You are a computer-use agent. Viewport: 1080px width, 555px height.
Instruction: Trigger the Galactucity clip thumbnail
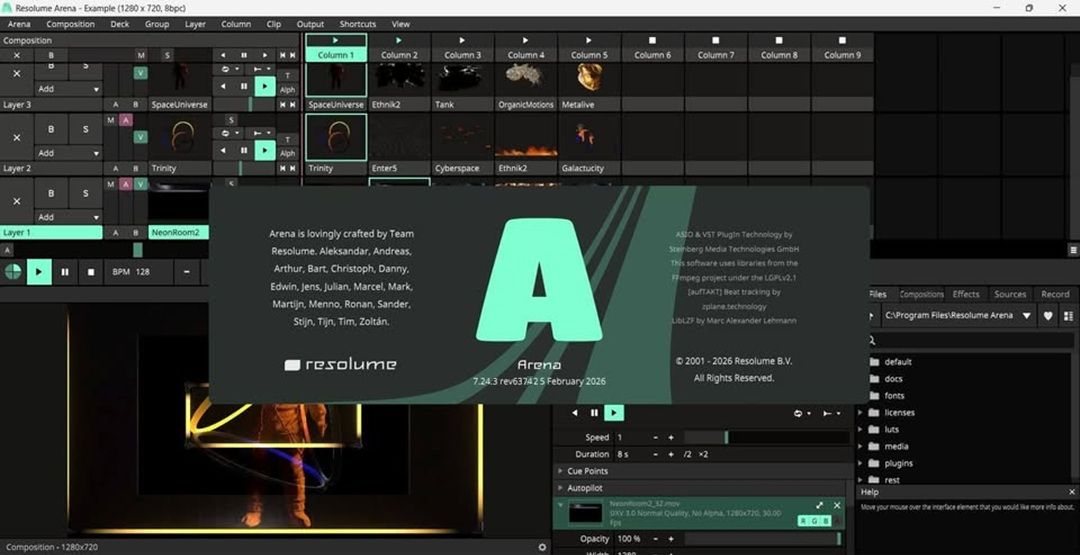pyautogui.click(x=589, y=137)
